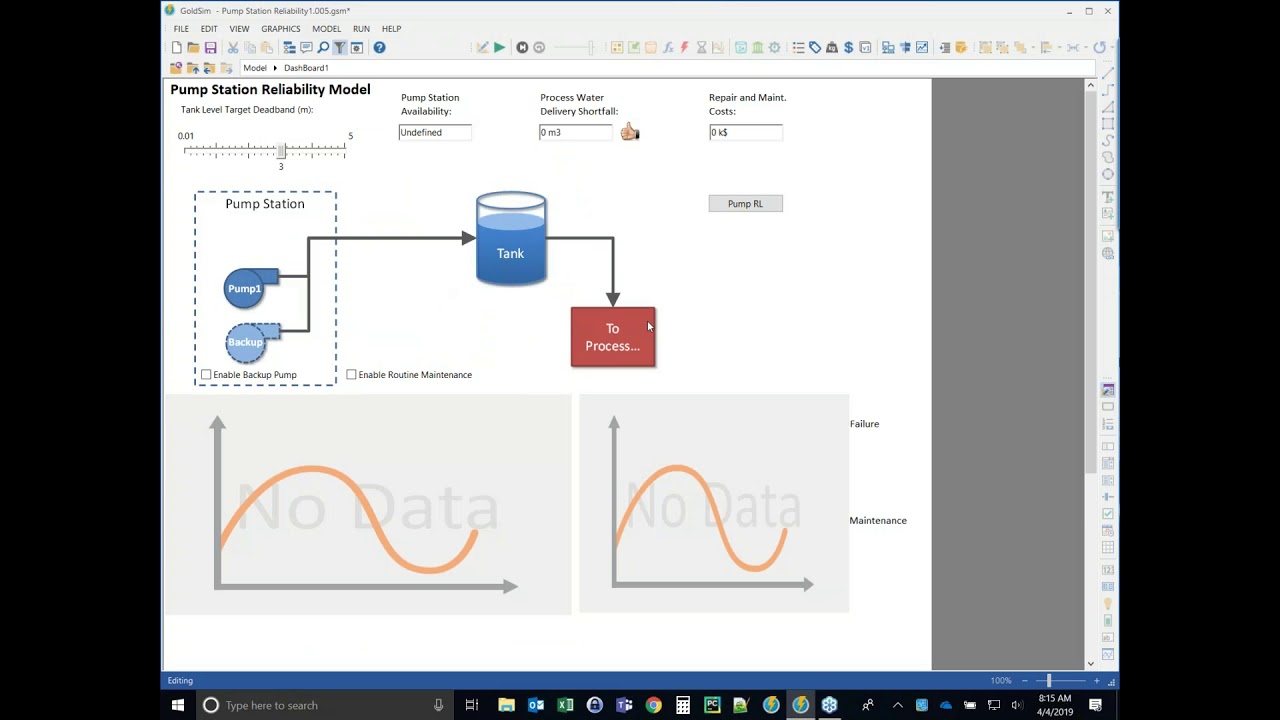Click Model in the path breadcrumb
Image resolution: width=1280 pixels, height=720 pixels.
pyautogui.click(x=255, y=68)
